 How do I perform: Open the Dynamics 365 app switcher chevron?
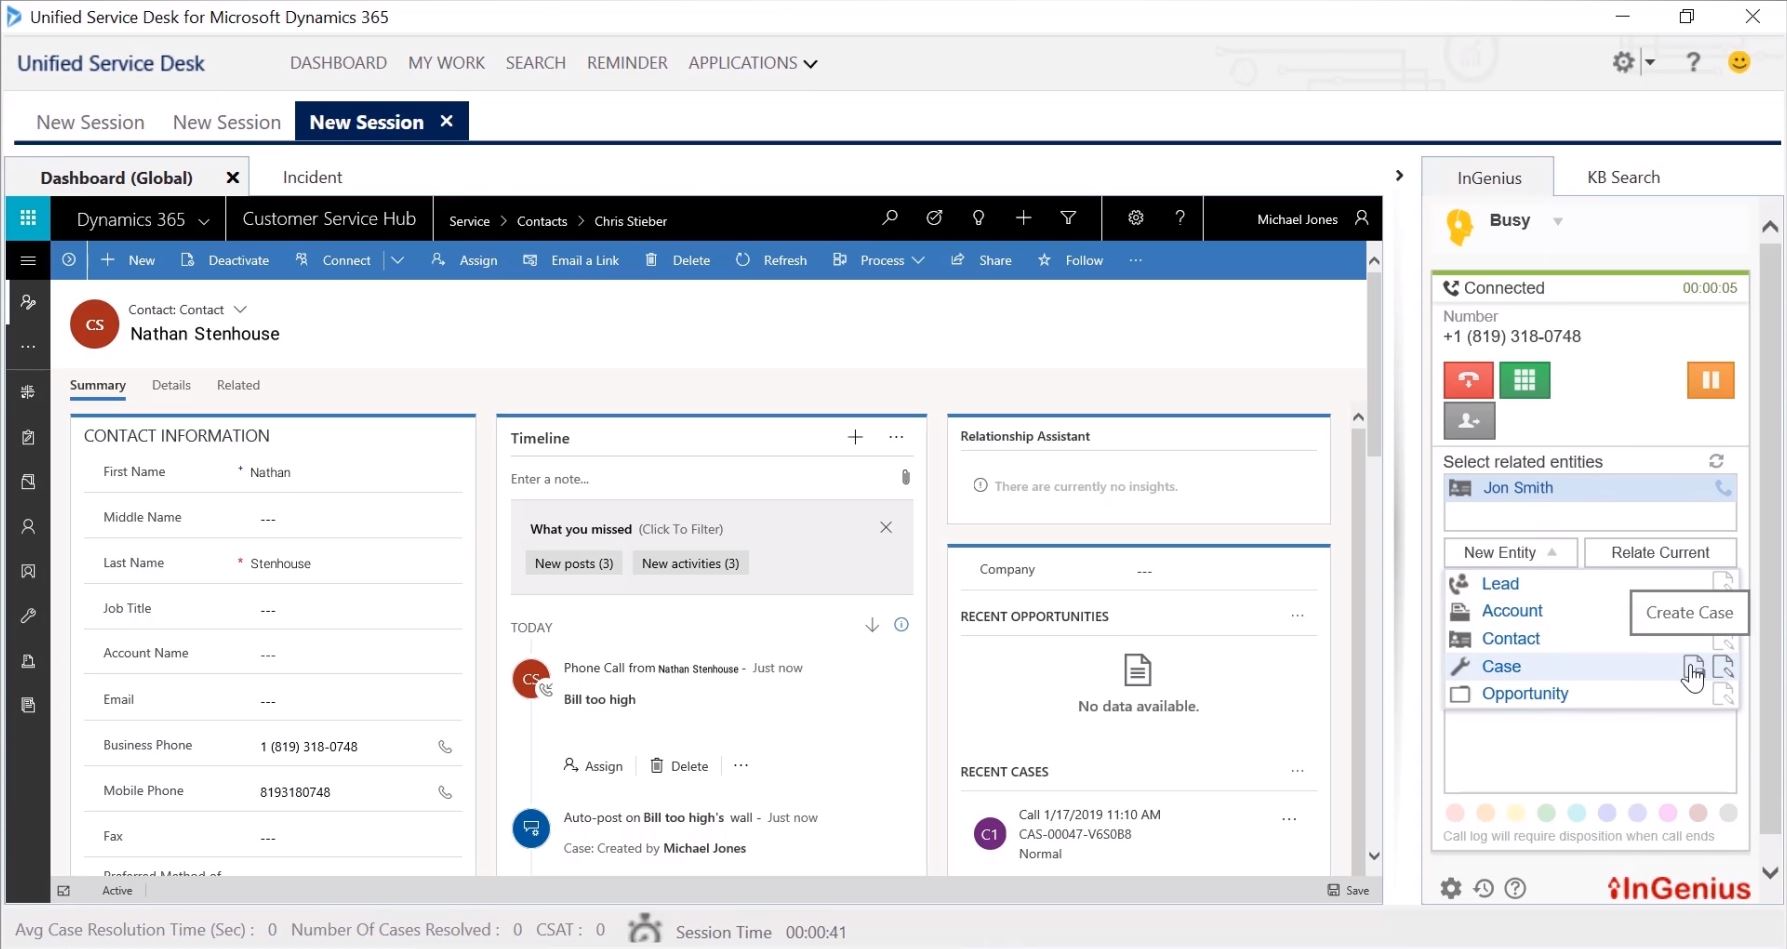[204, 220]
